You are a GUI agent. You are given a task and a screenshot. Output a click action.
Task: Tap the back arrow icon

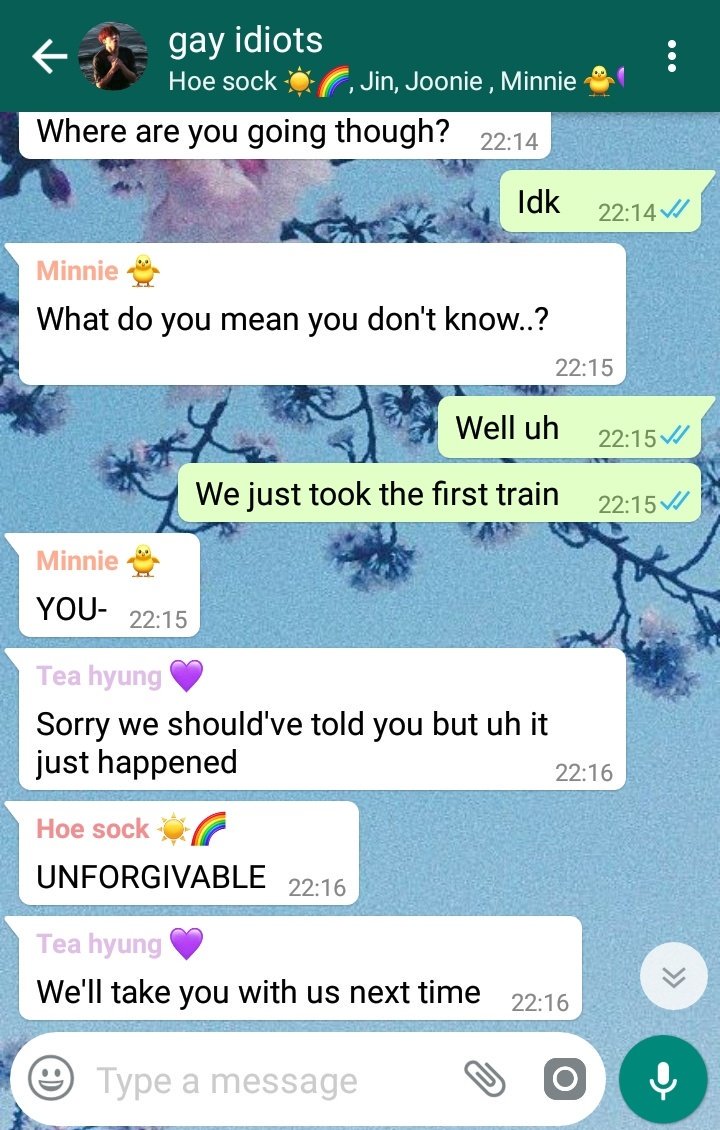coord(49,57)
